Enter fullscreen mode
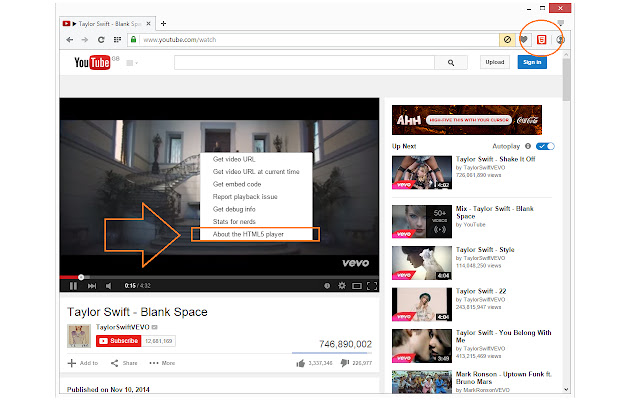 pos(372,286)
